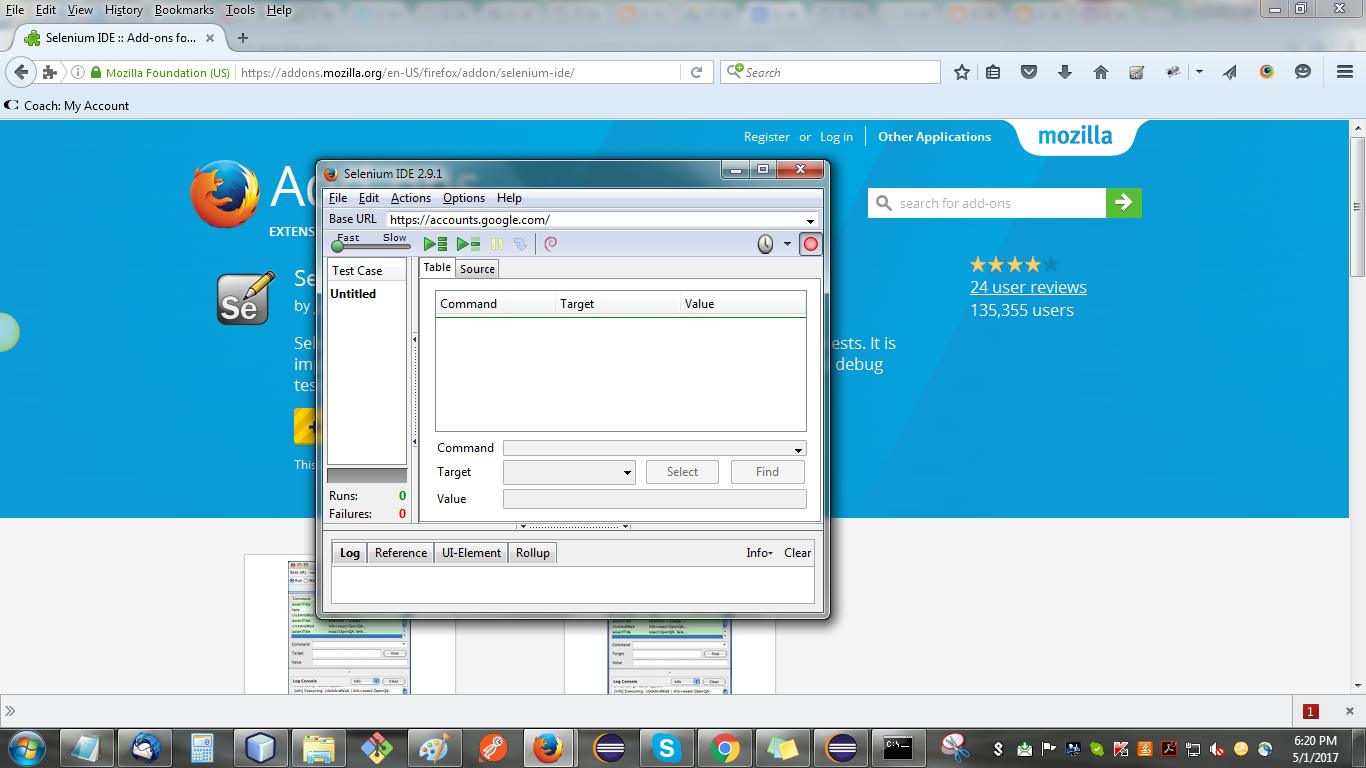This screenshot has height=768, width=1366.
Task: Click the Firebug bug icon
Action: 1173,72
